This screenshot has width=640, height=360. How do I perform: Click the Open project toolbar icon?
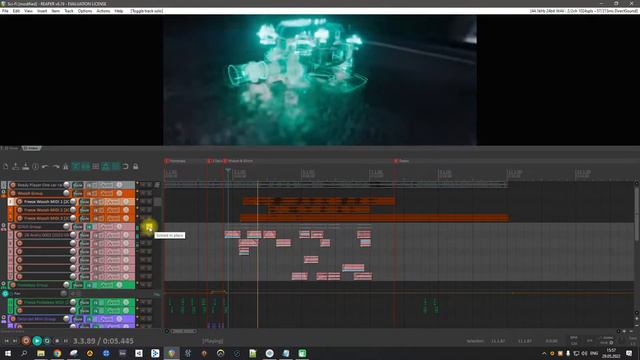(x=16, y=167)
